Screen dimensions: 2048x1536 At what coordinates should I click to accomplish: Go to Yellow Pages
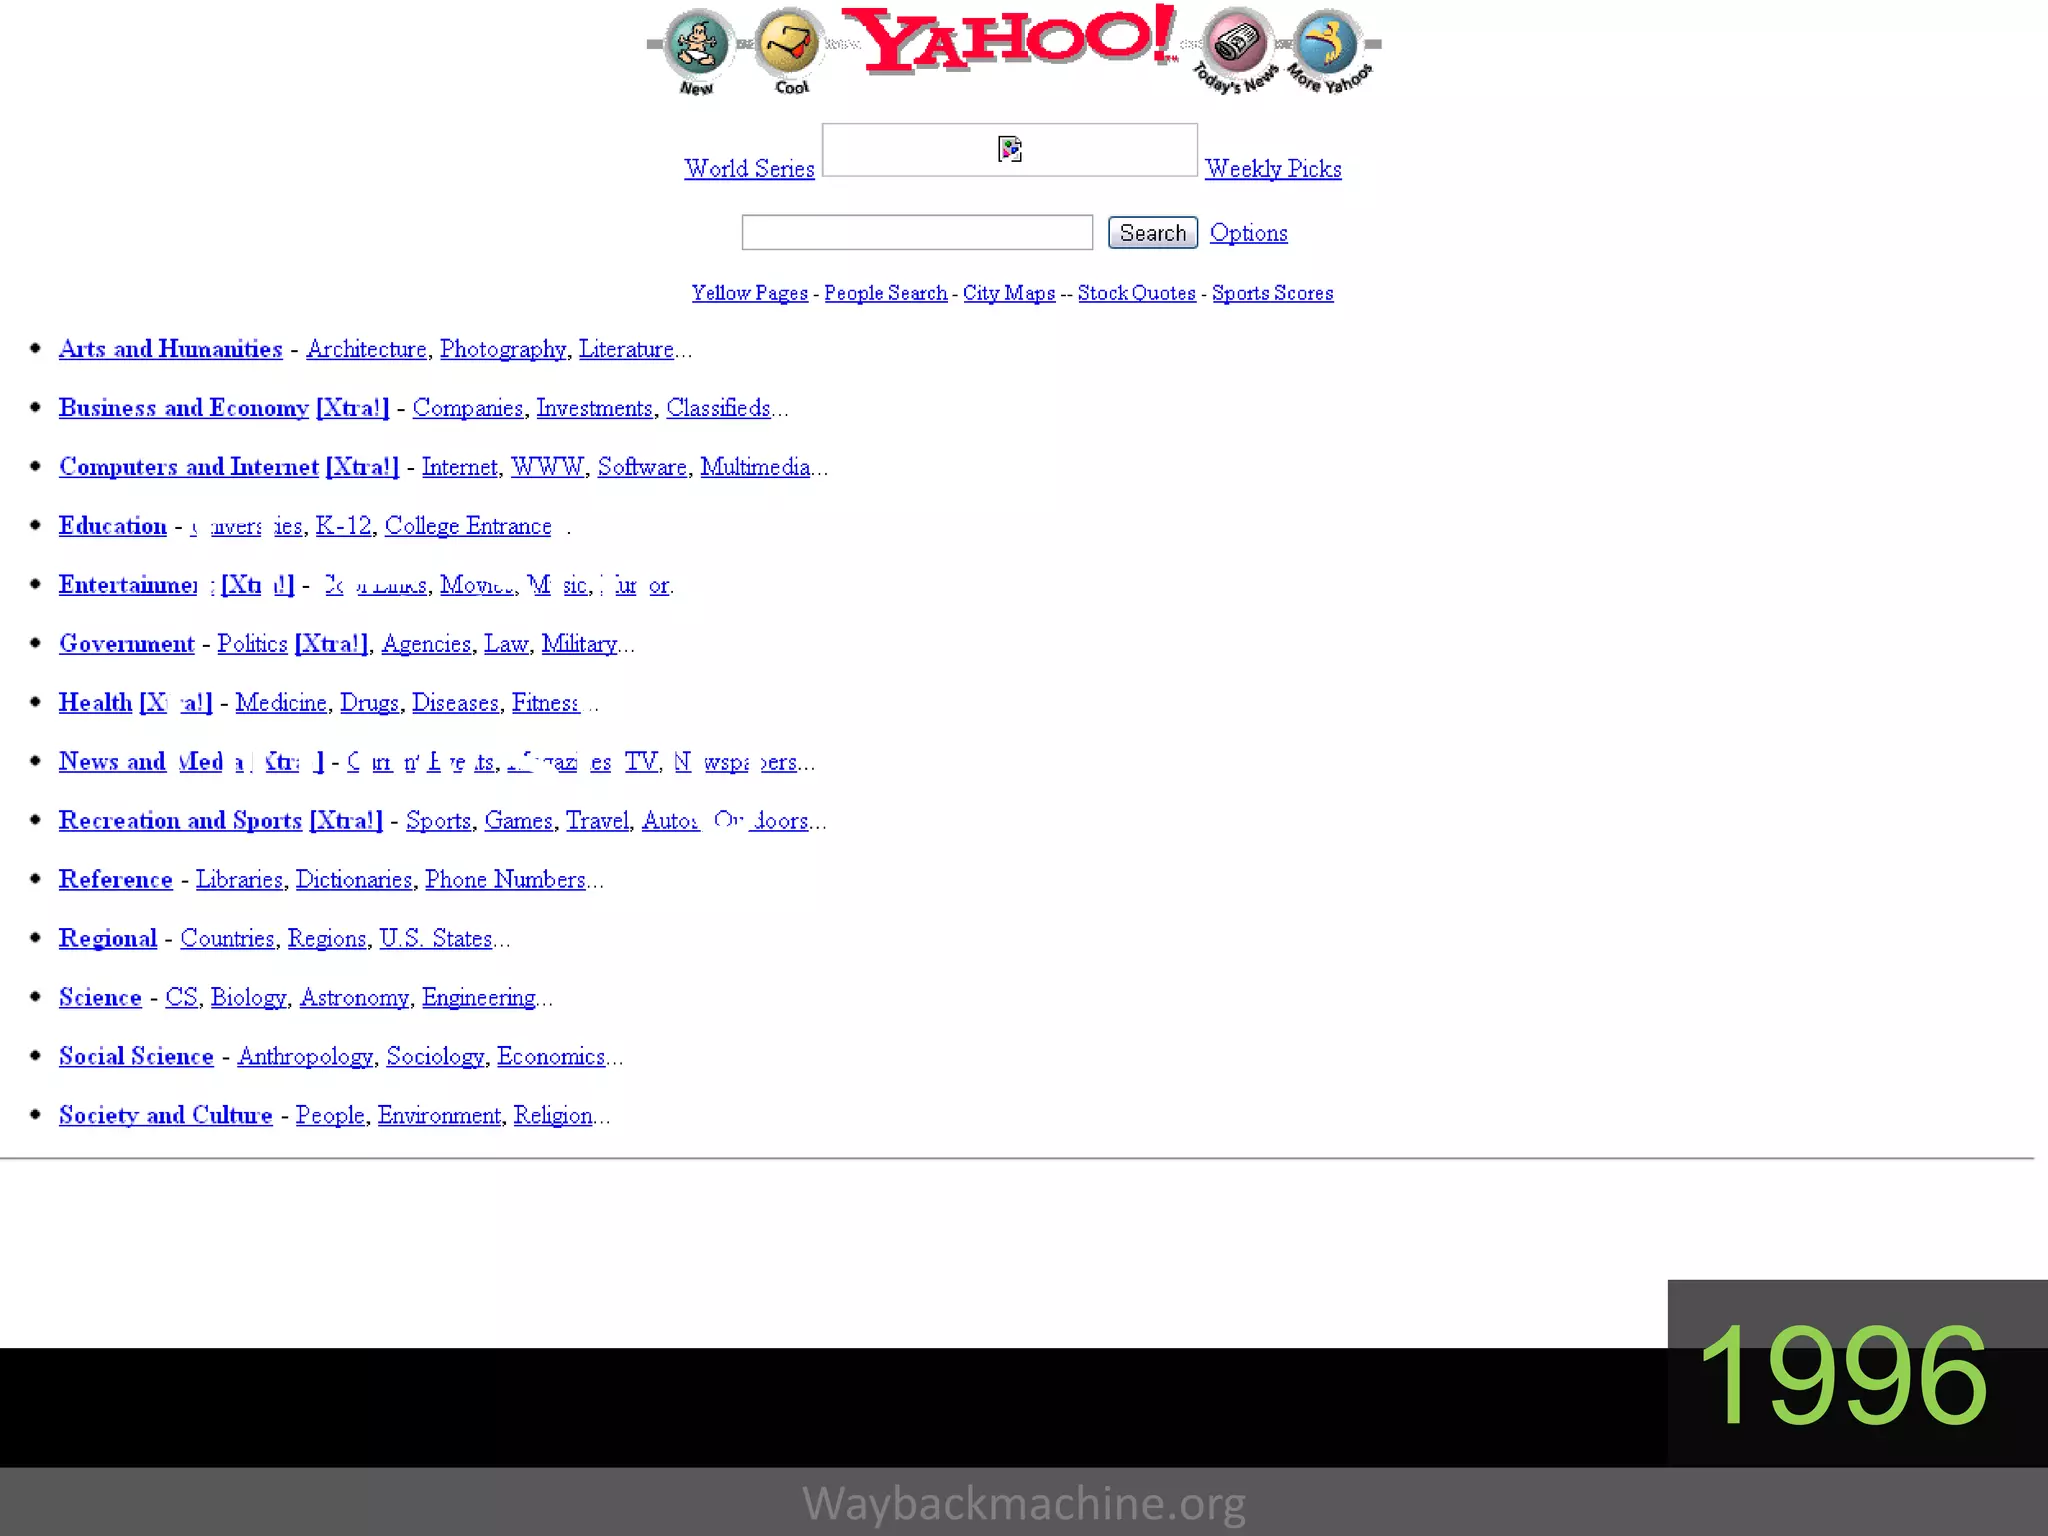(750, 293)
